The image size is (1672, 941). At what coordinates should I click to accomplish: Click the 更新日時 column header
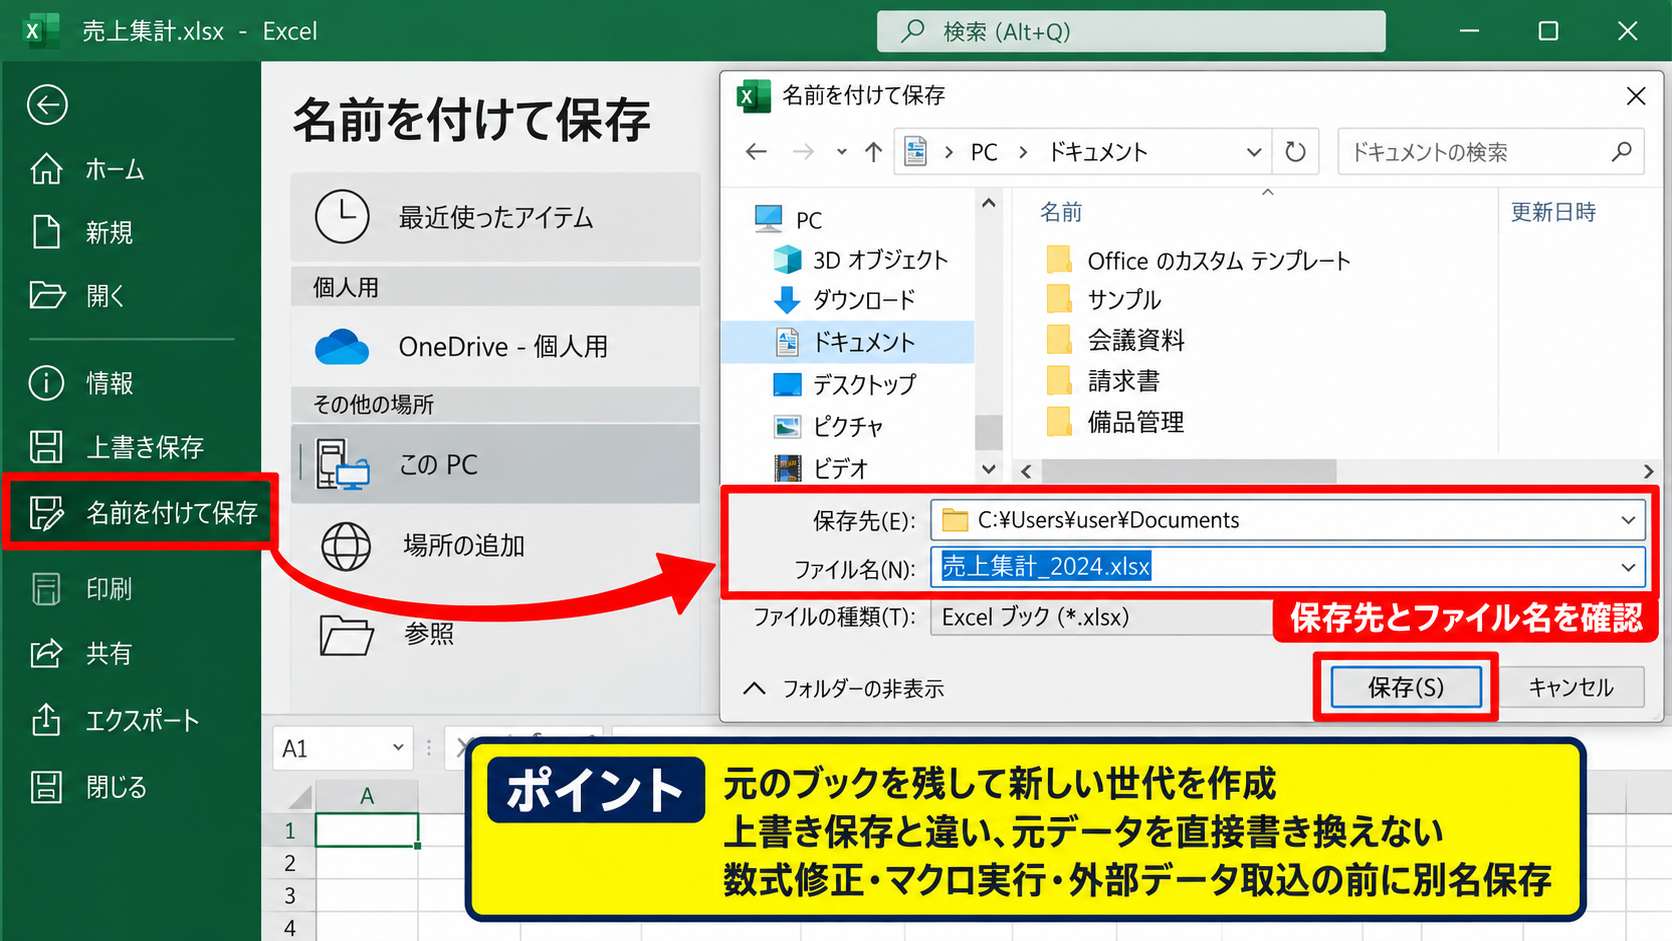point(1553,212)
